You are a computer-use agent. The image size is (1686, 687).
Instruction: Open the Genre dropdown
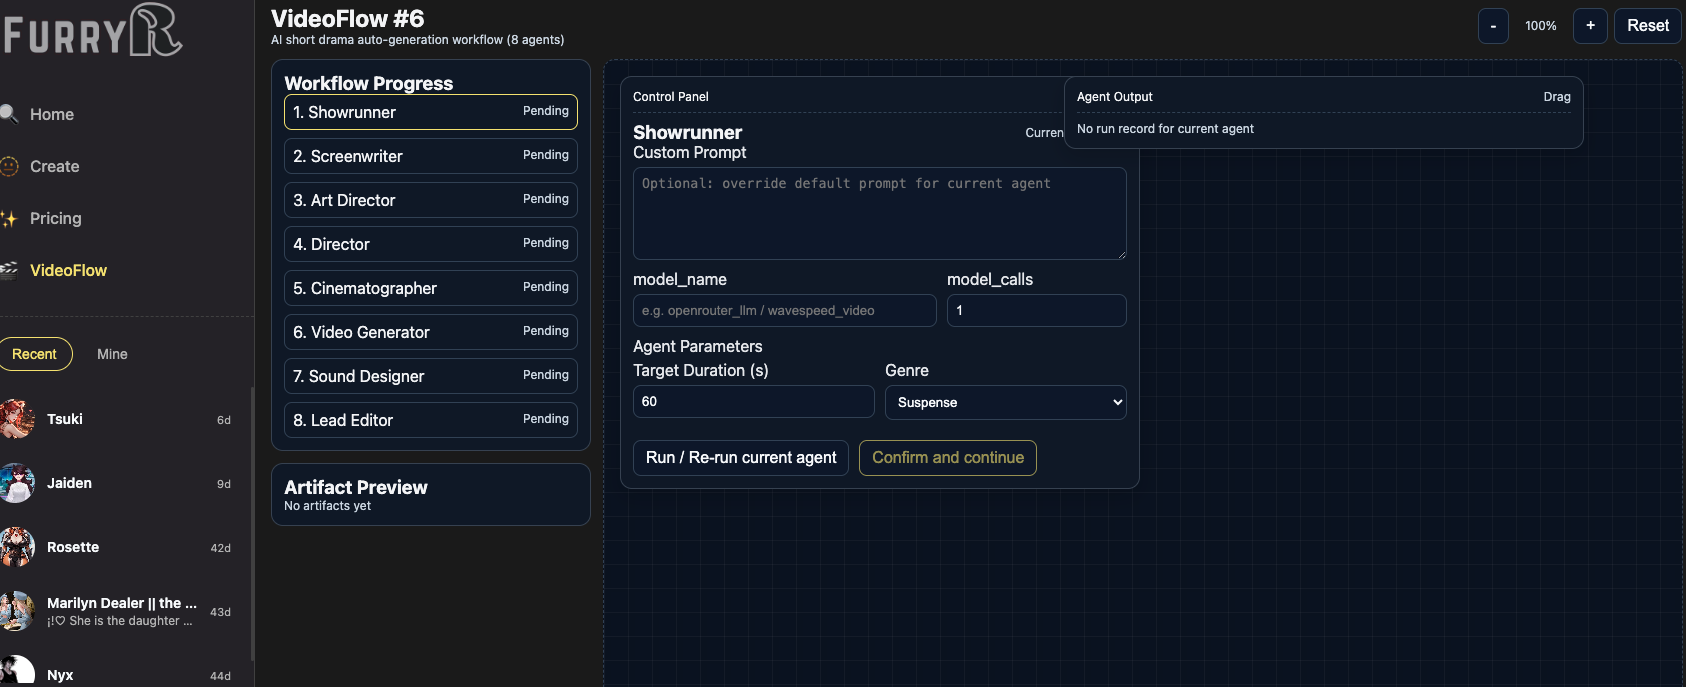coord(1006,402)
